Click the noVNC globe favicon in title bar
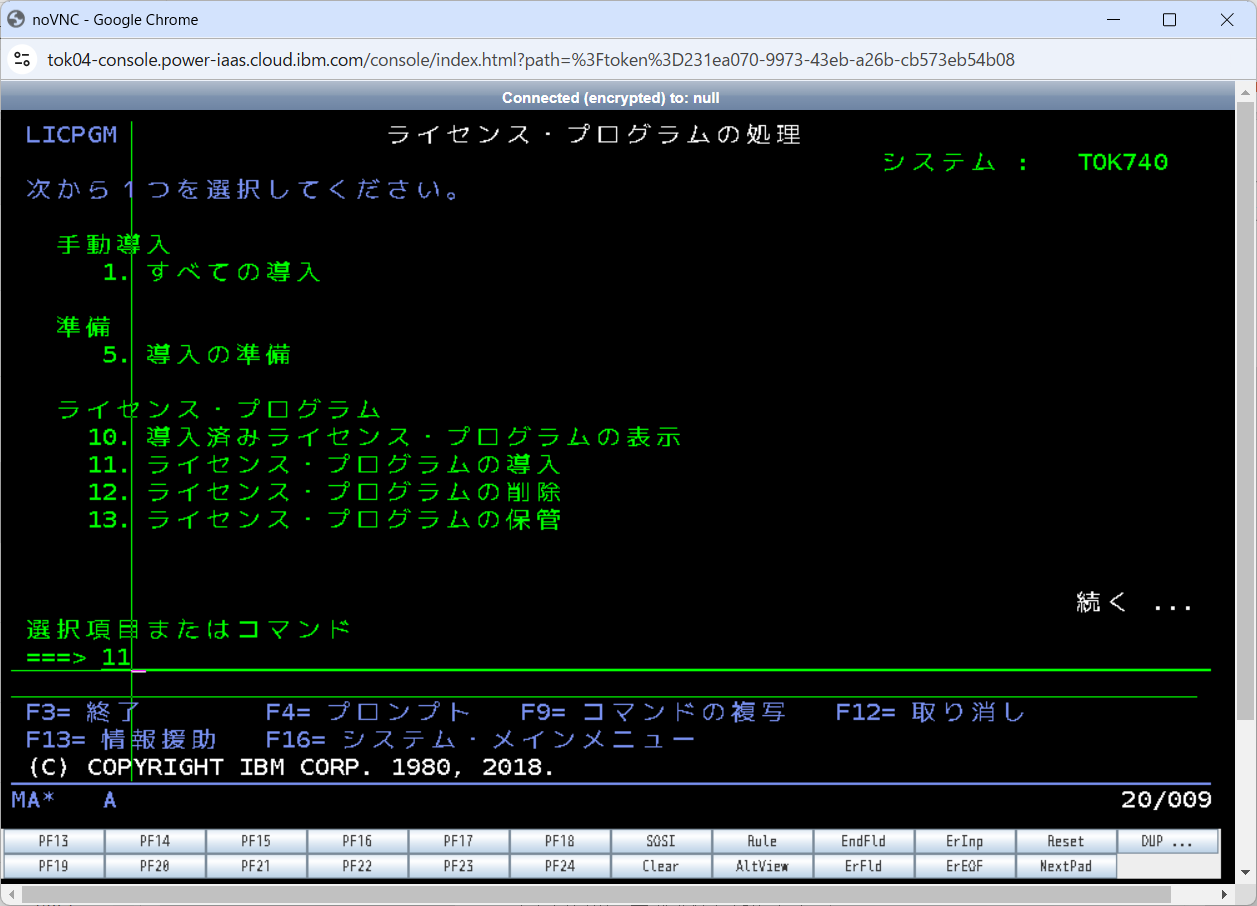 [x=16, y=19]
